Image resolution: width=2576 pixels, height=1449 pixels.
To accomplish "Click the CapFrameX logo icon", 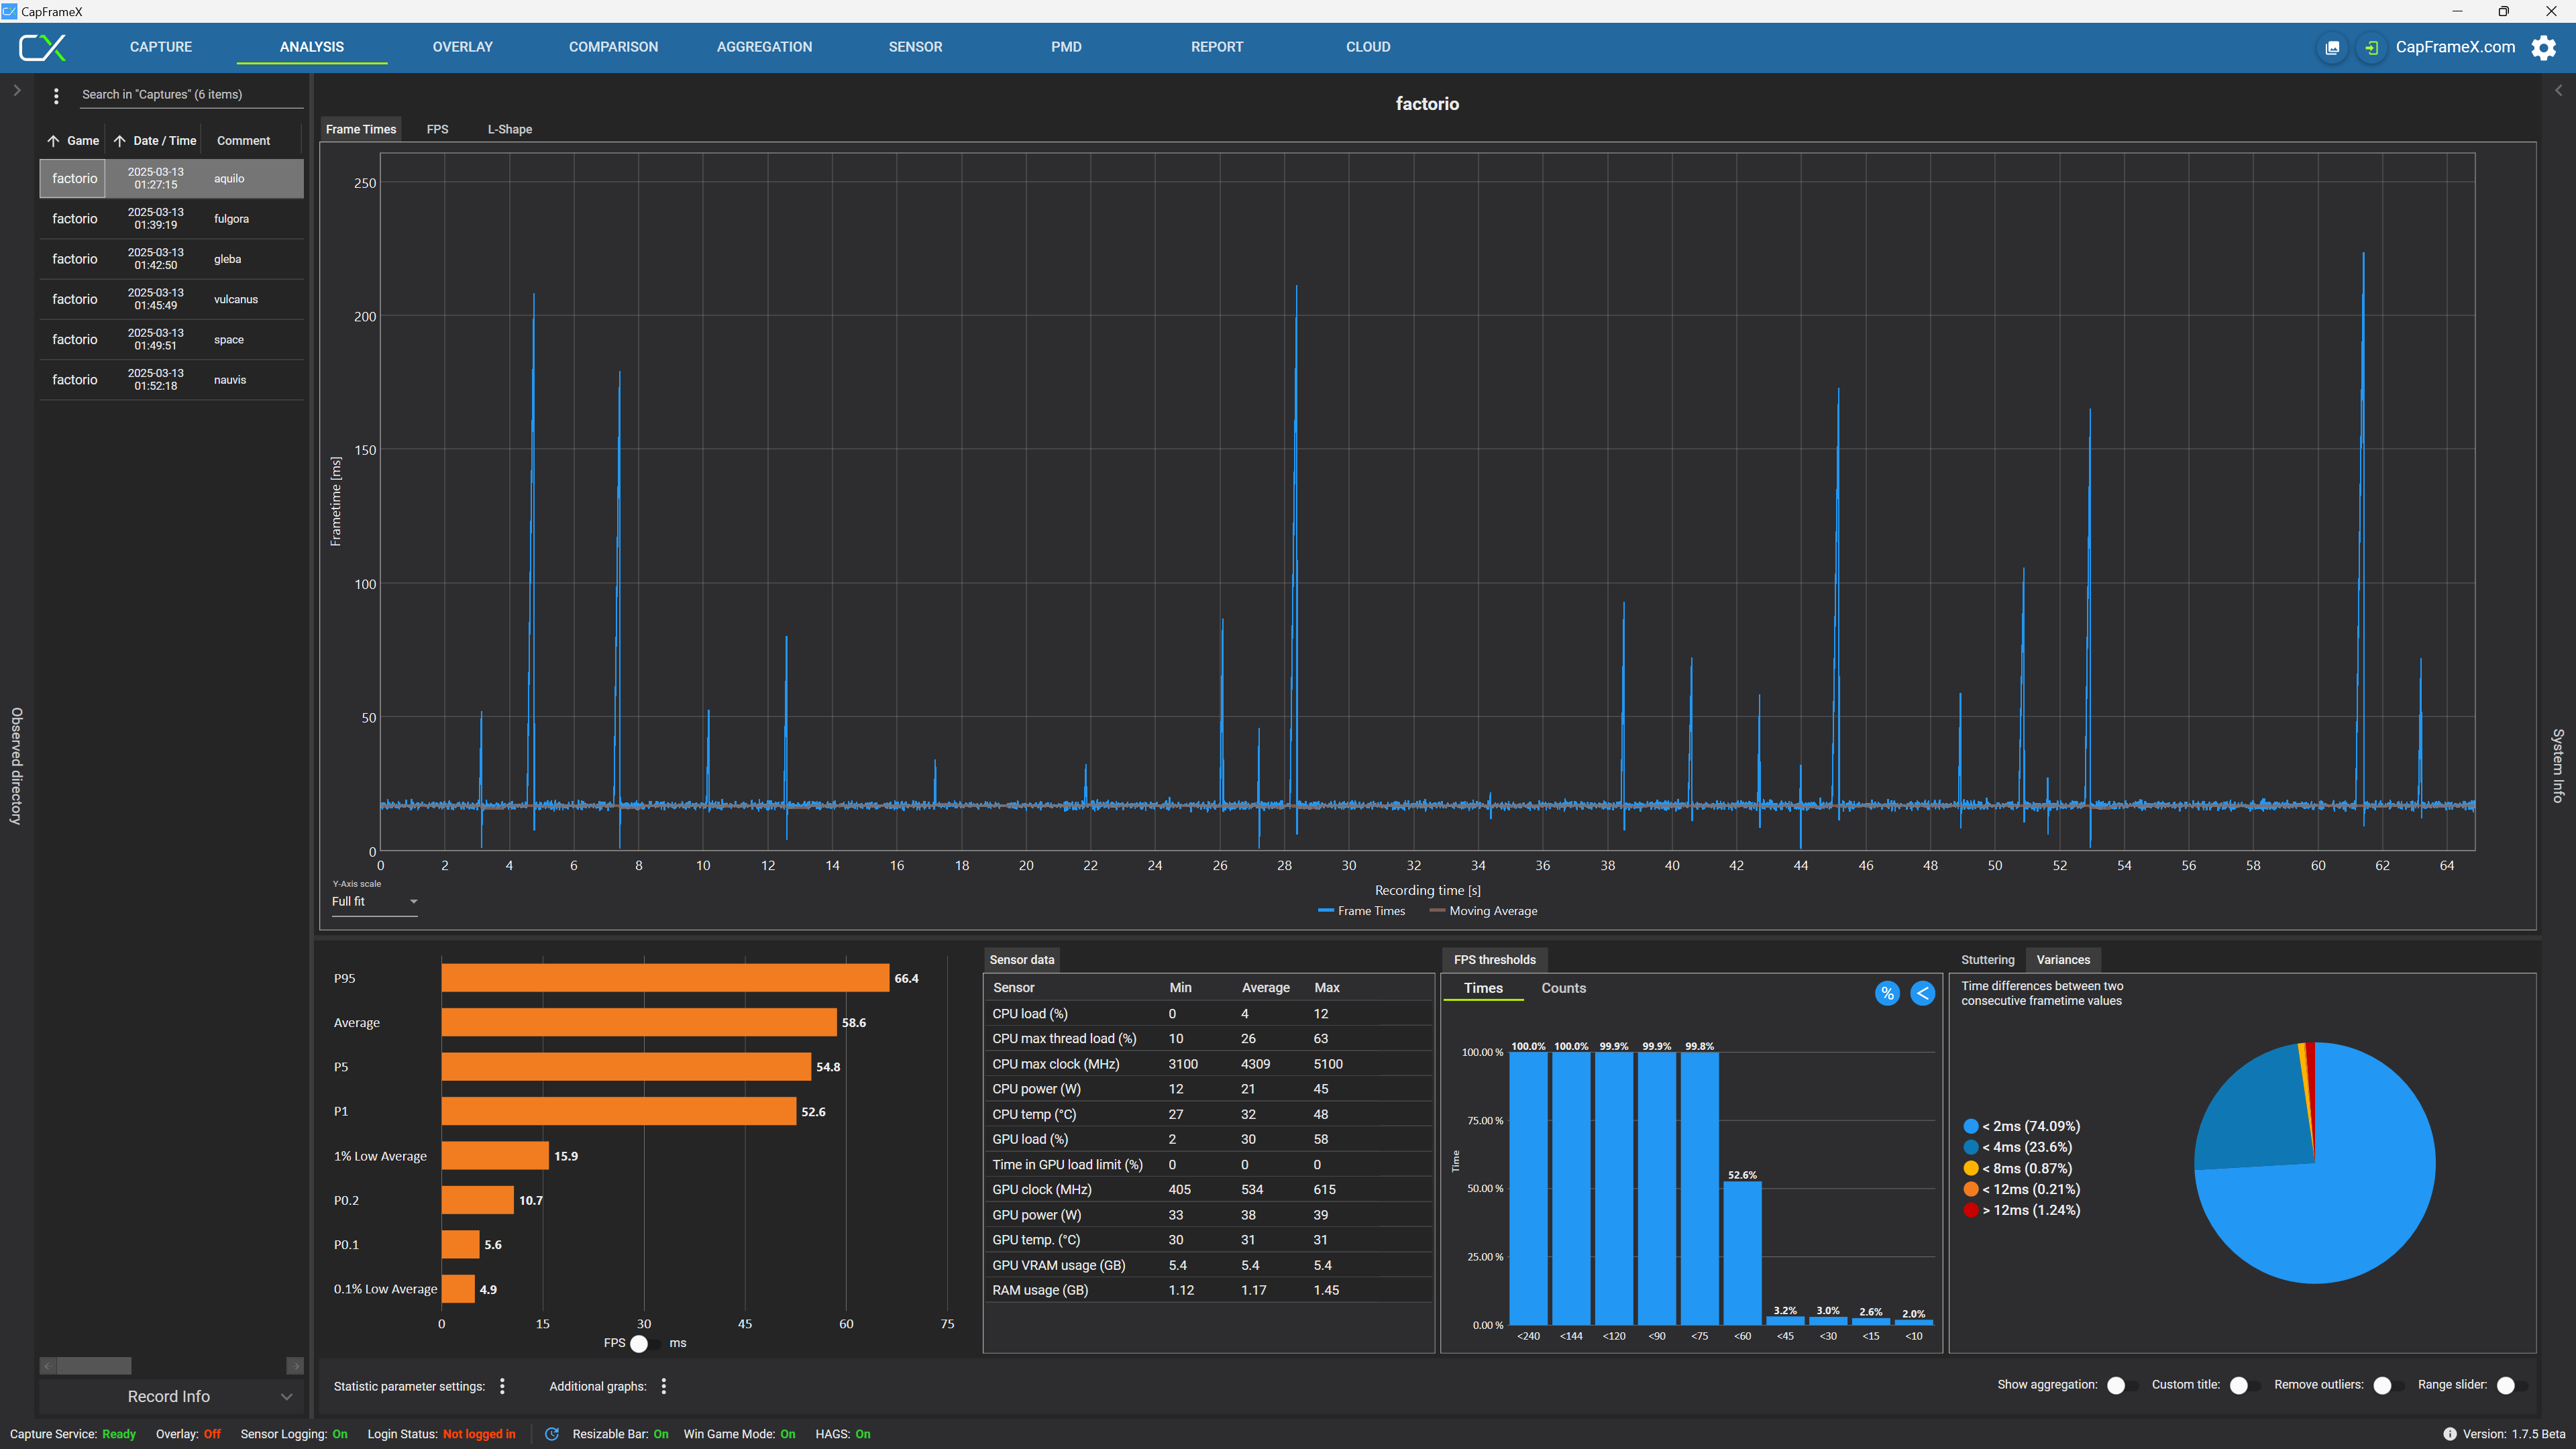I will click(x=42, y=47).
